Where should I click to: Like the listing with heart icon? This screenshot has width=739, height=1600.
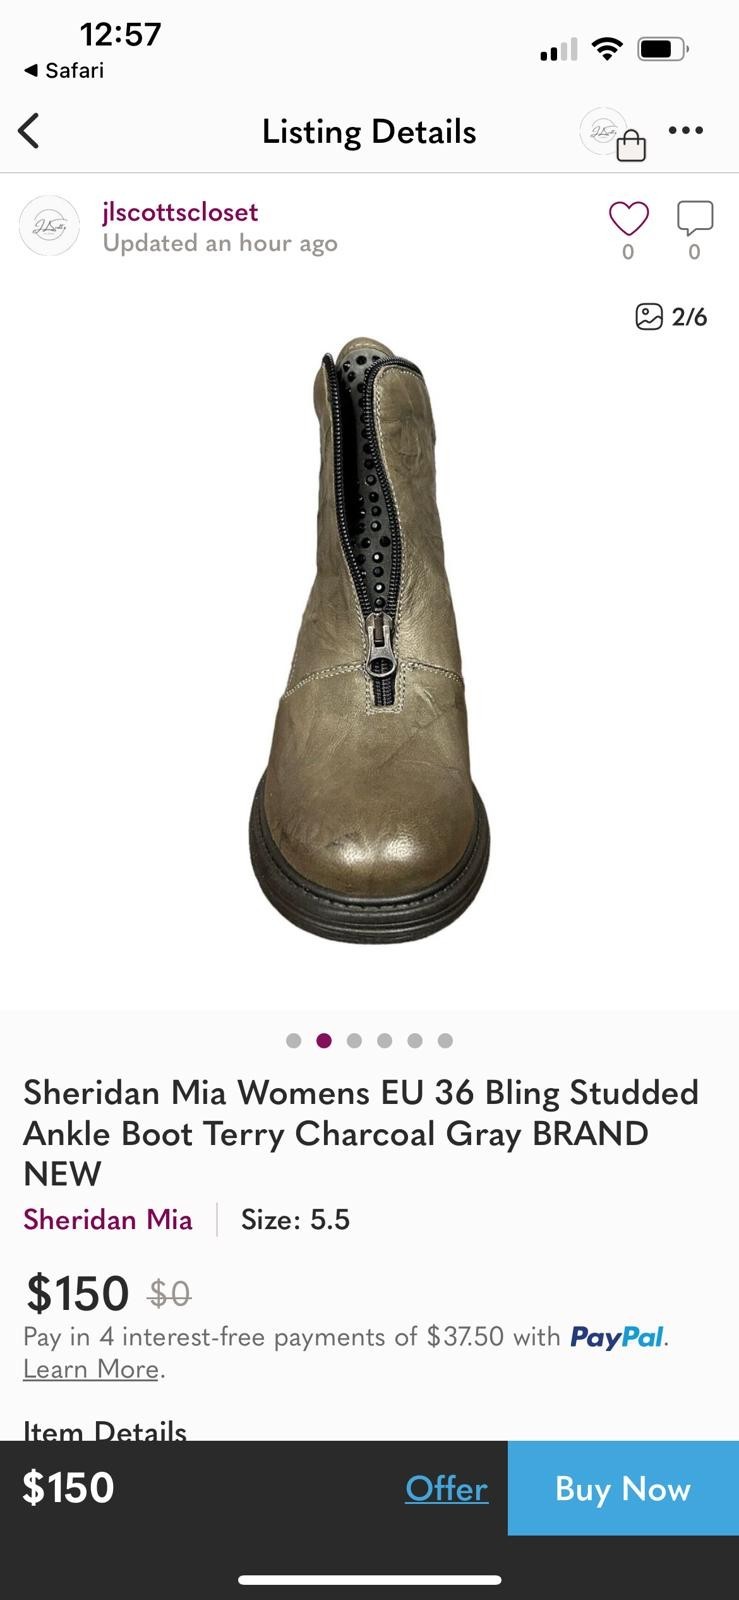point(628,218)
